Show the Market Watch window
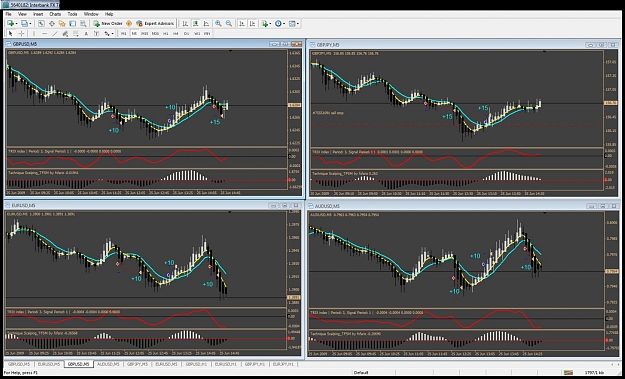Viewport: 625px width, 379px height. 41,24
